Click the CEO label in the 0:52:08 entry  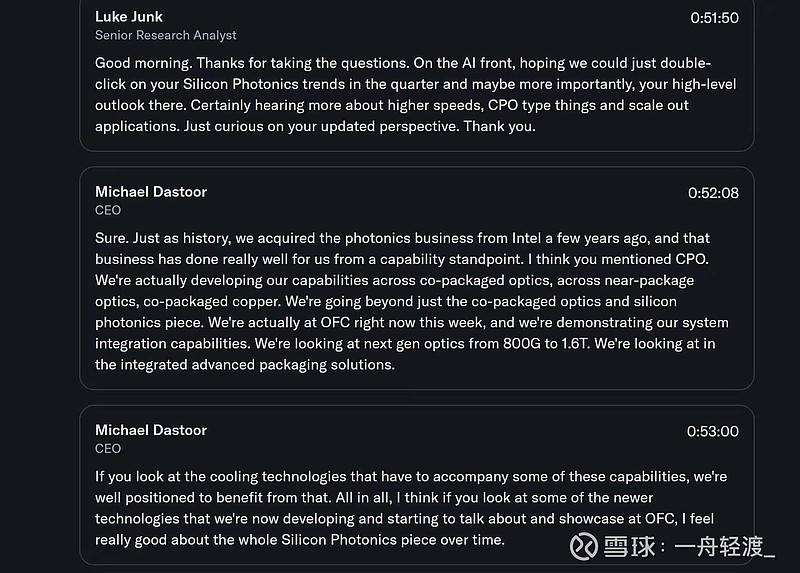pos(108,210)
